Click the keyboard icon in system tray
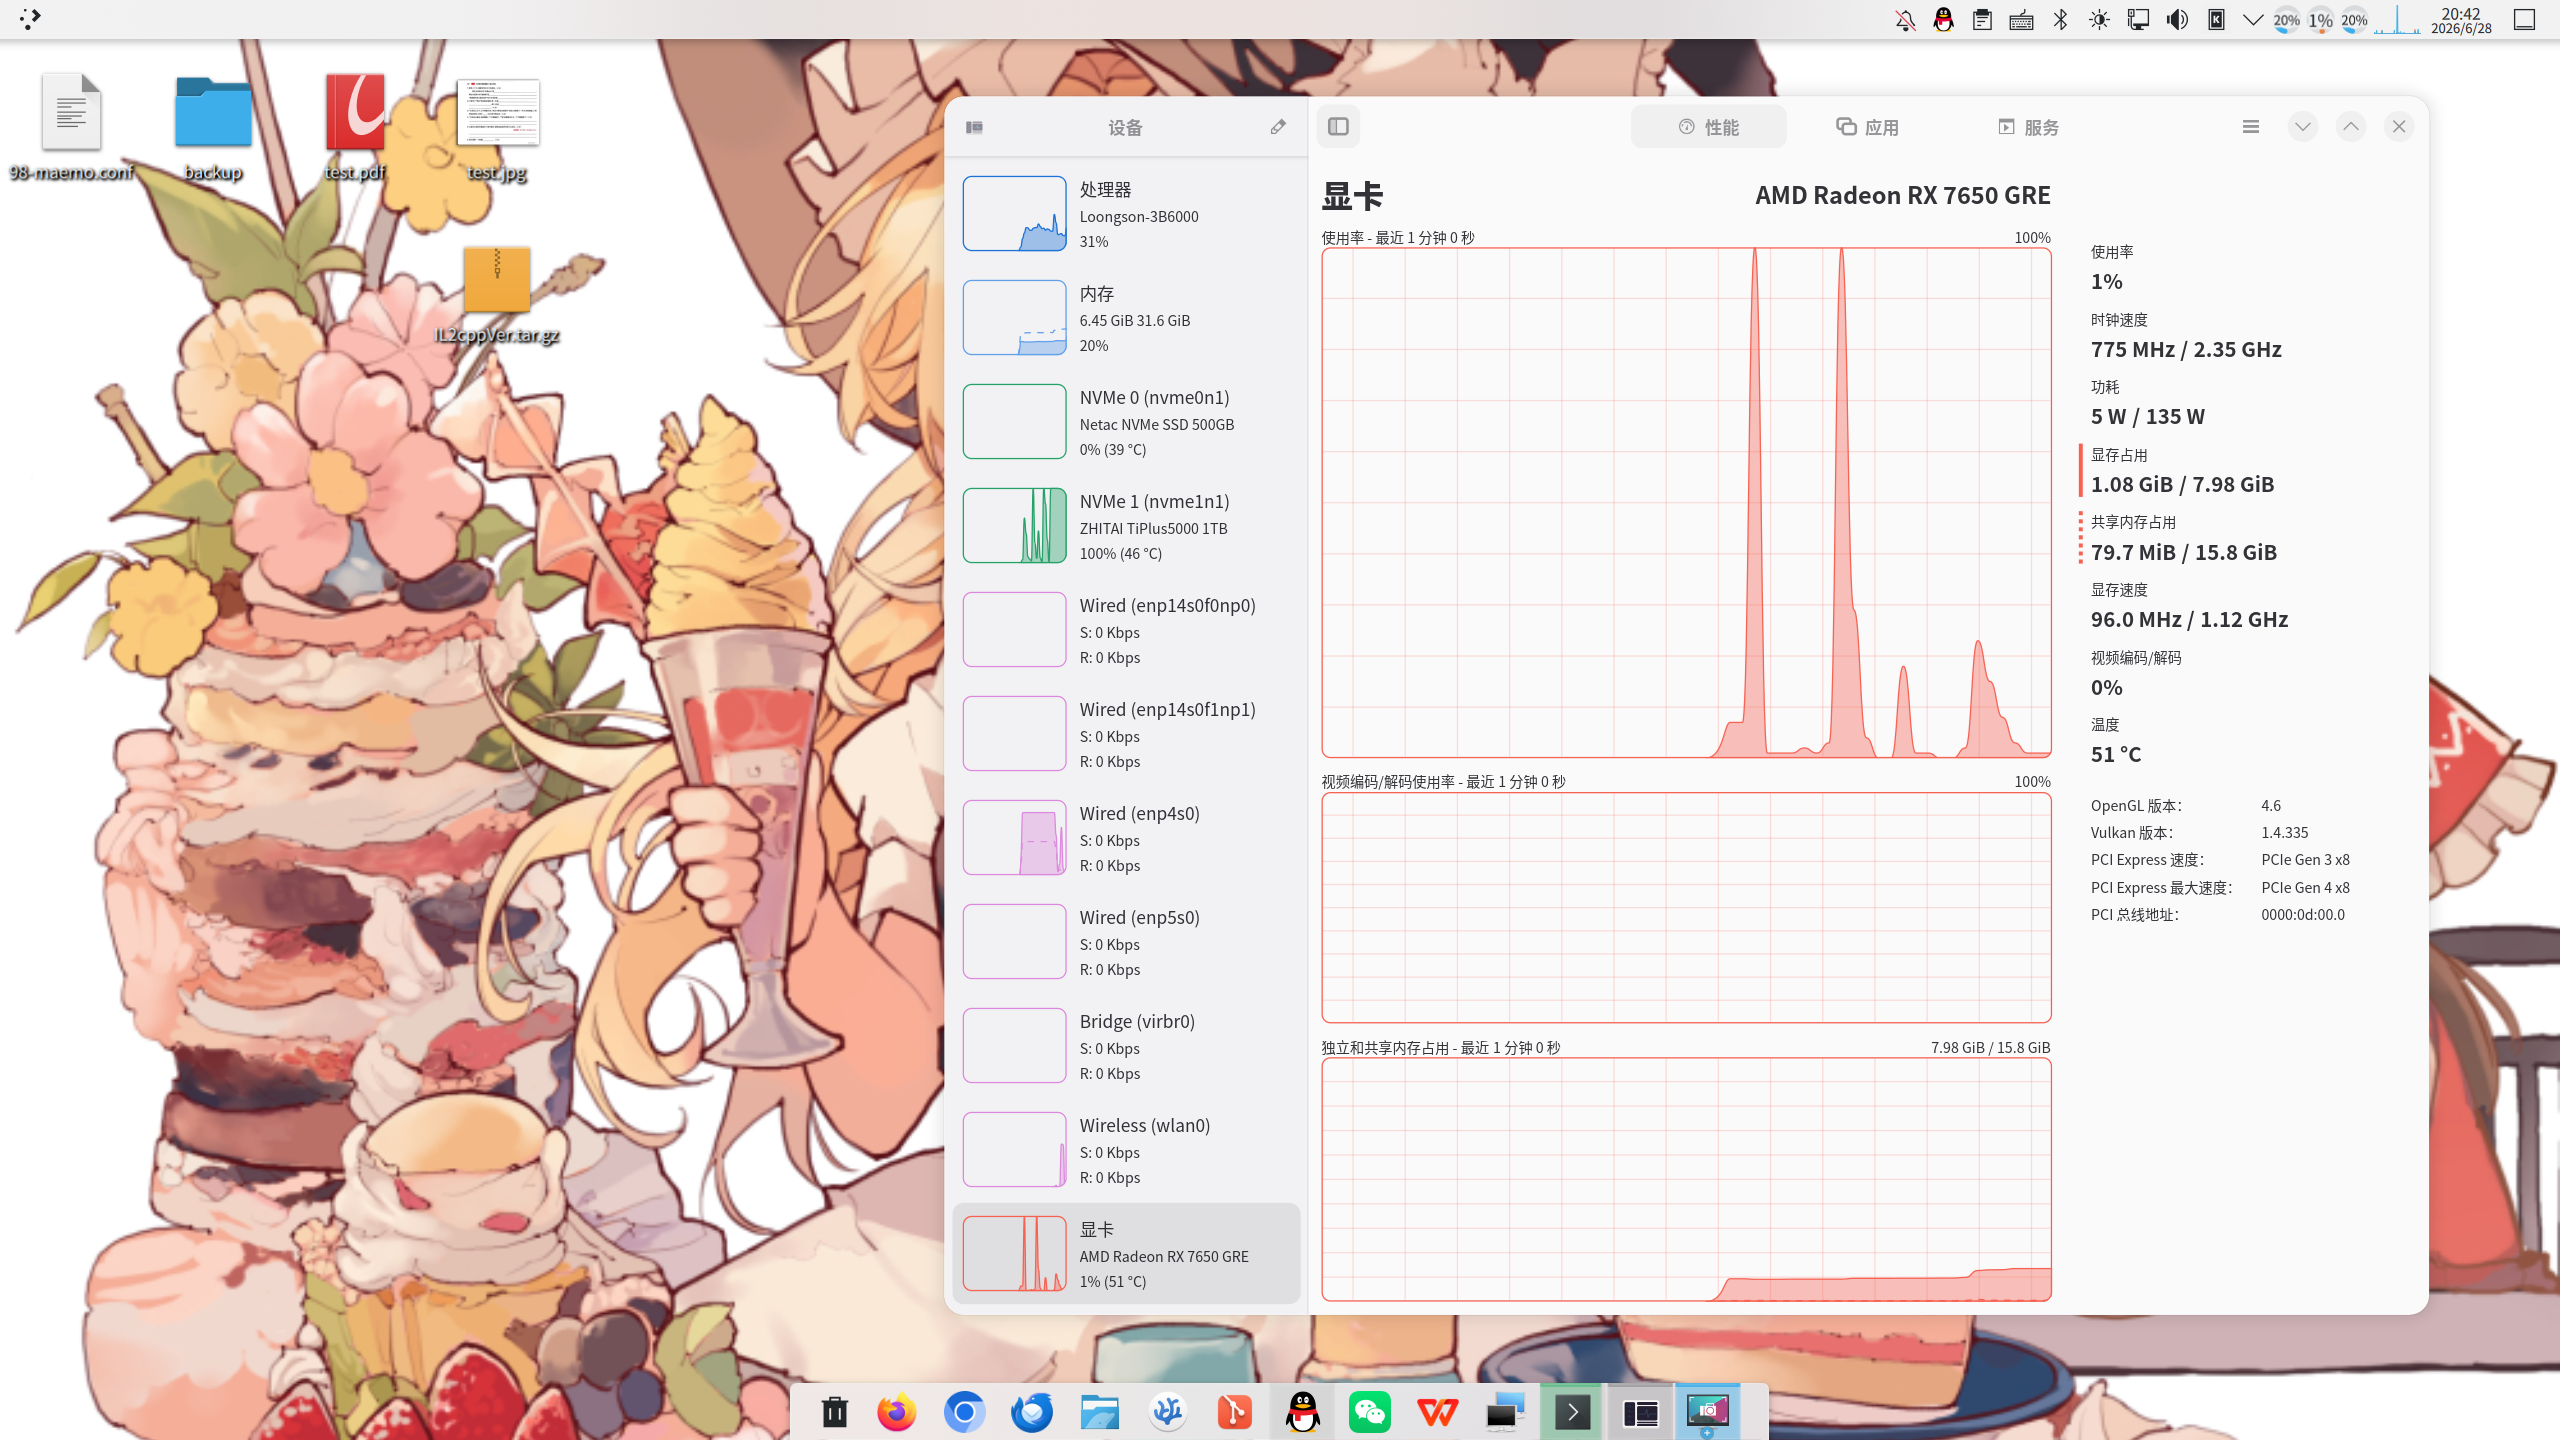Screen dimensions: 2560x1440 [x=2021, y=20]
